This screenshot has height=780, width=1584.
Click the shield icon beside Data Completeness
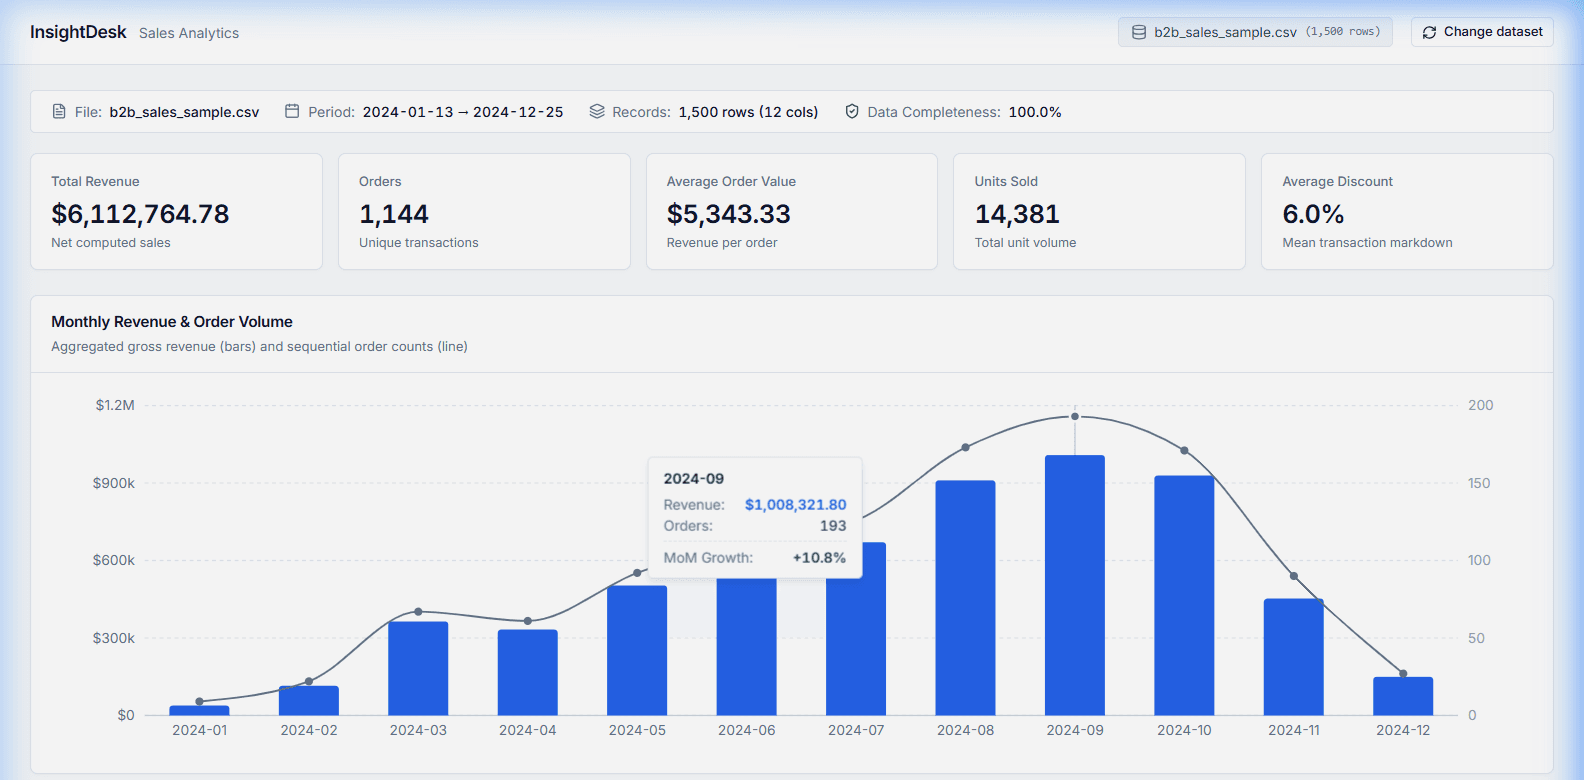point(852,111)
